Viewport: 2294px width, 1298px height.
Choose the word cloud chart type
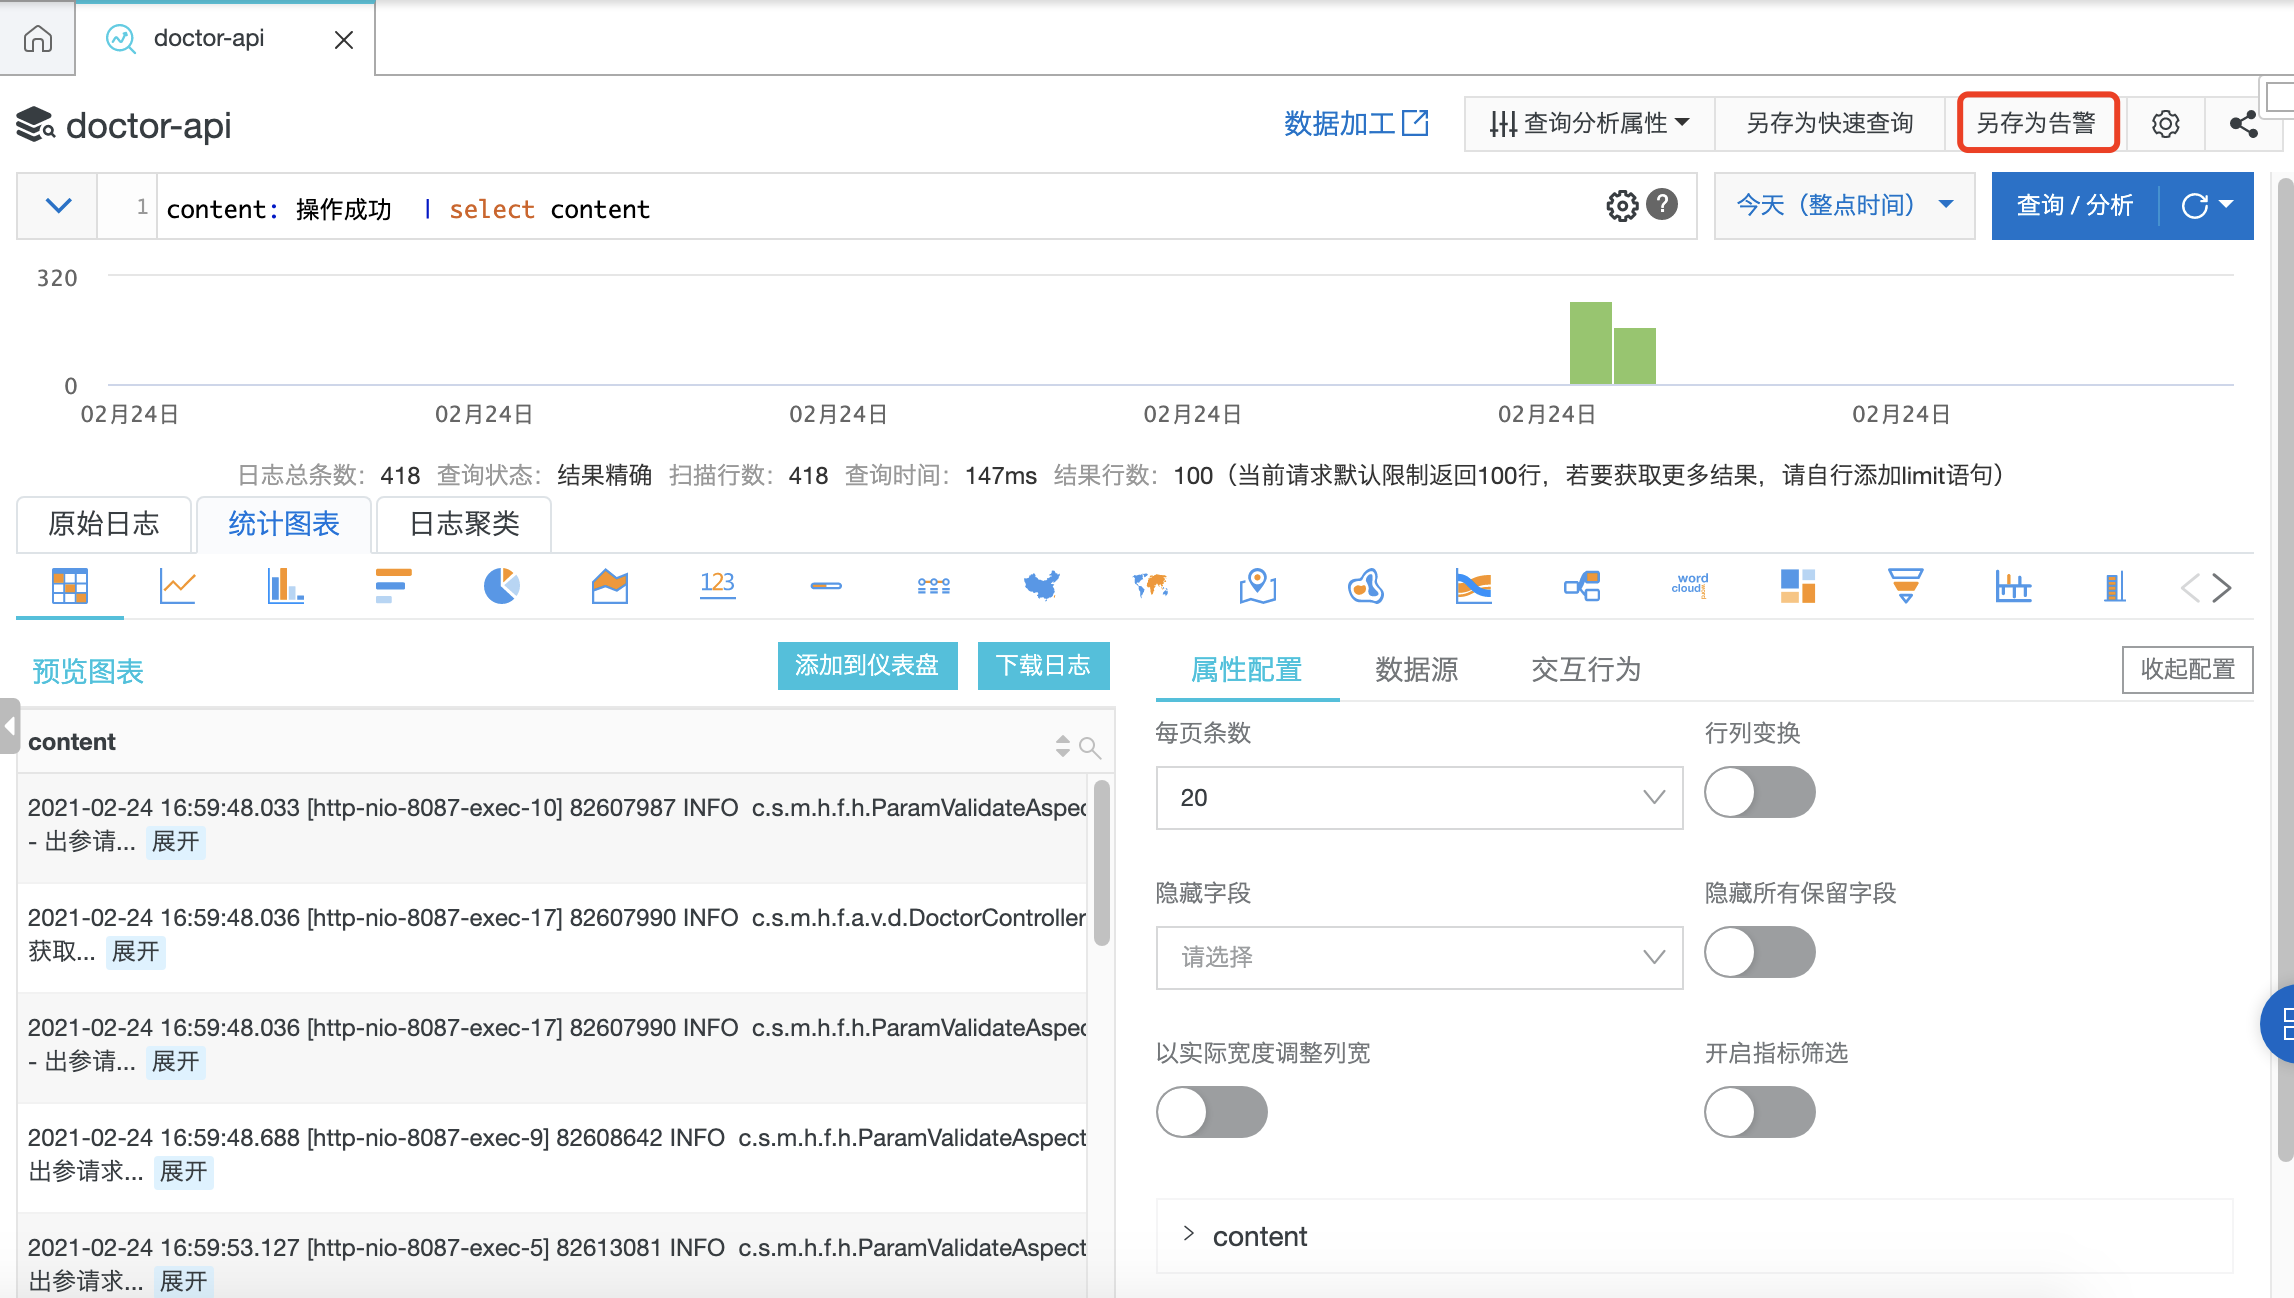point(1689,586)
